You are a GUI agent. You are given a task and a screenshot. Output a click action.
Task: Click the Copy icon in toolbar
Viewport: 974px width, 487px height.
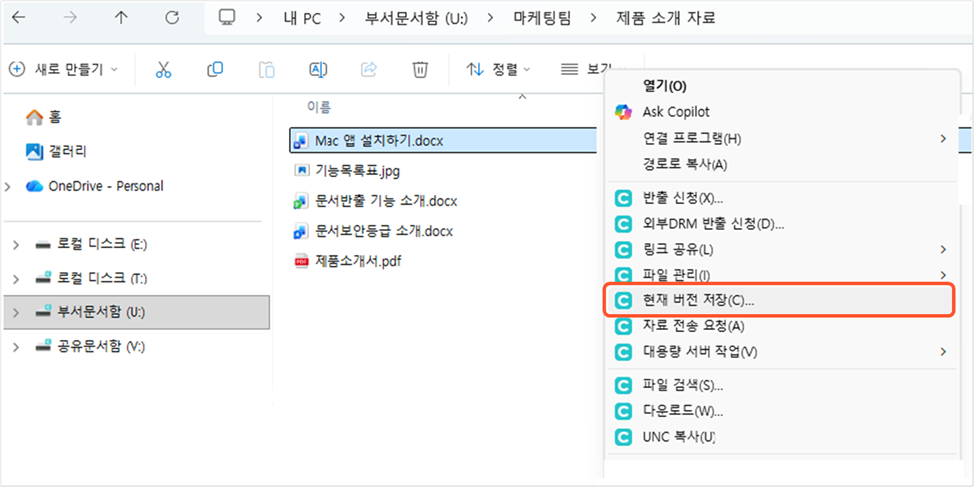[215, 69]
